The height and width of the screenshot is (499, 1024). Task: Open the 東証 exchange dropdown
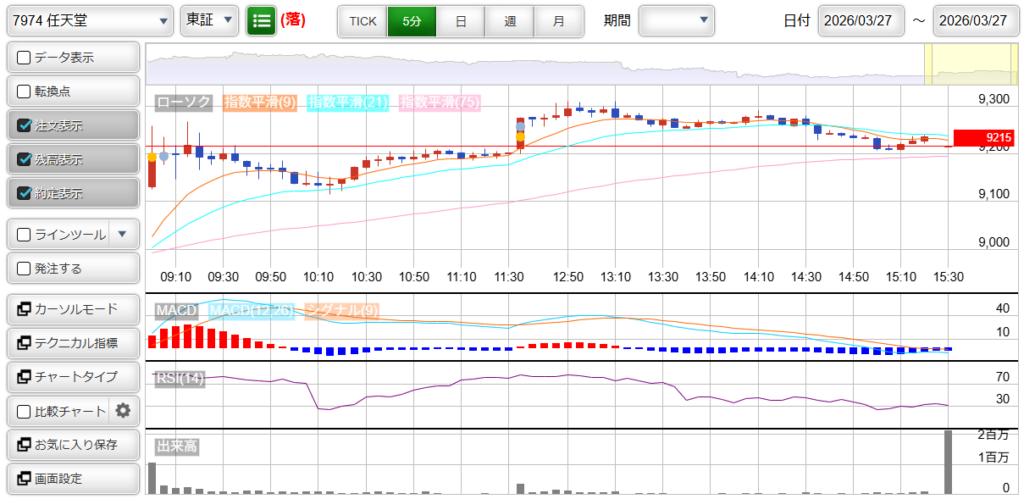click(x=210, y=20)
